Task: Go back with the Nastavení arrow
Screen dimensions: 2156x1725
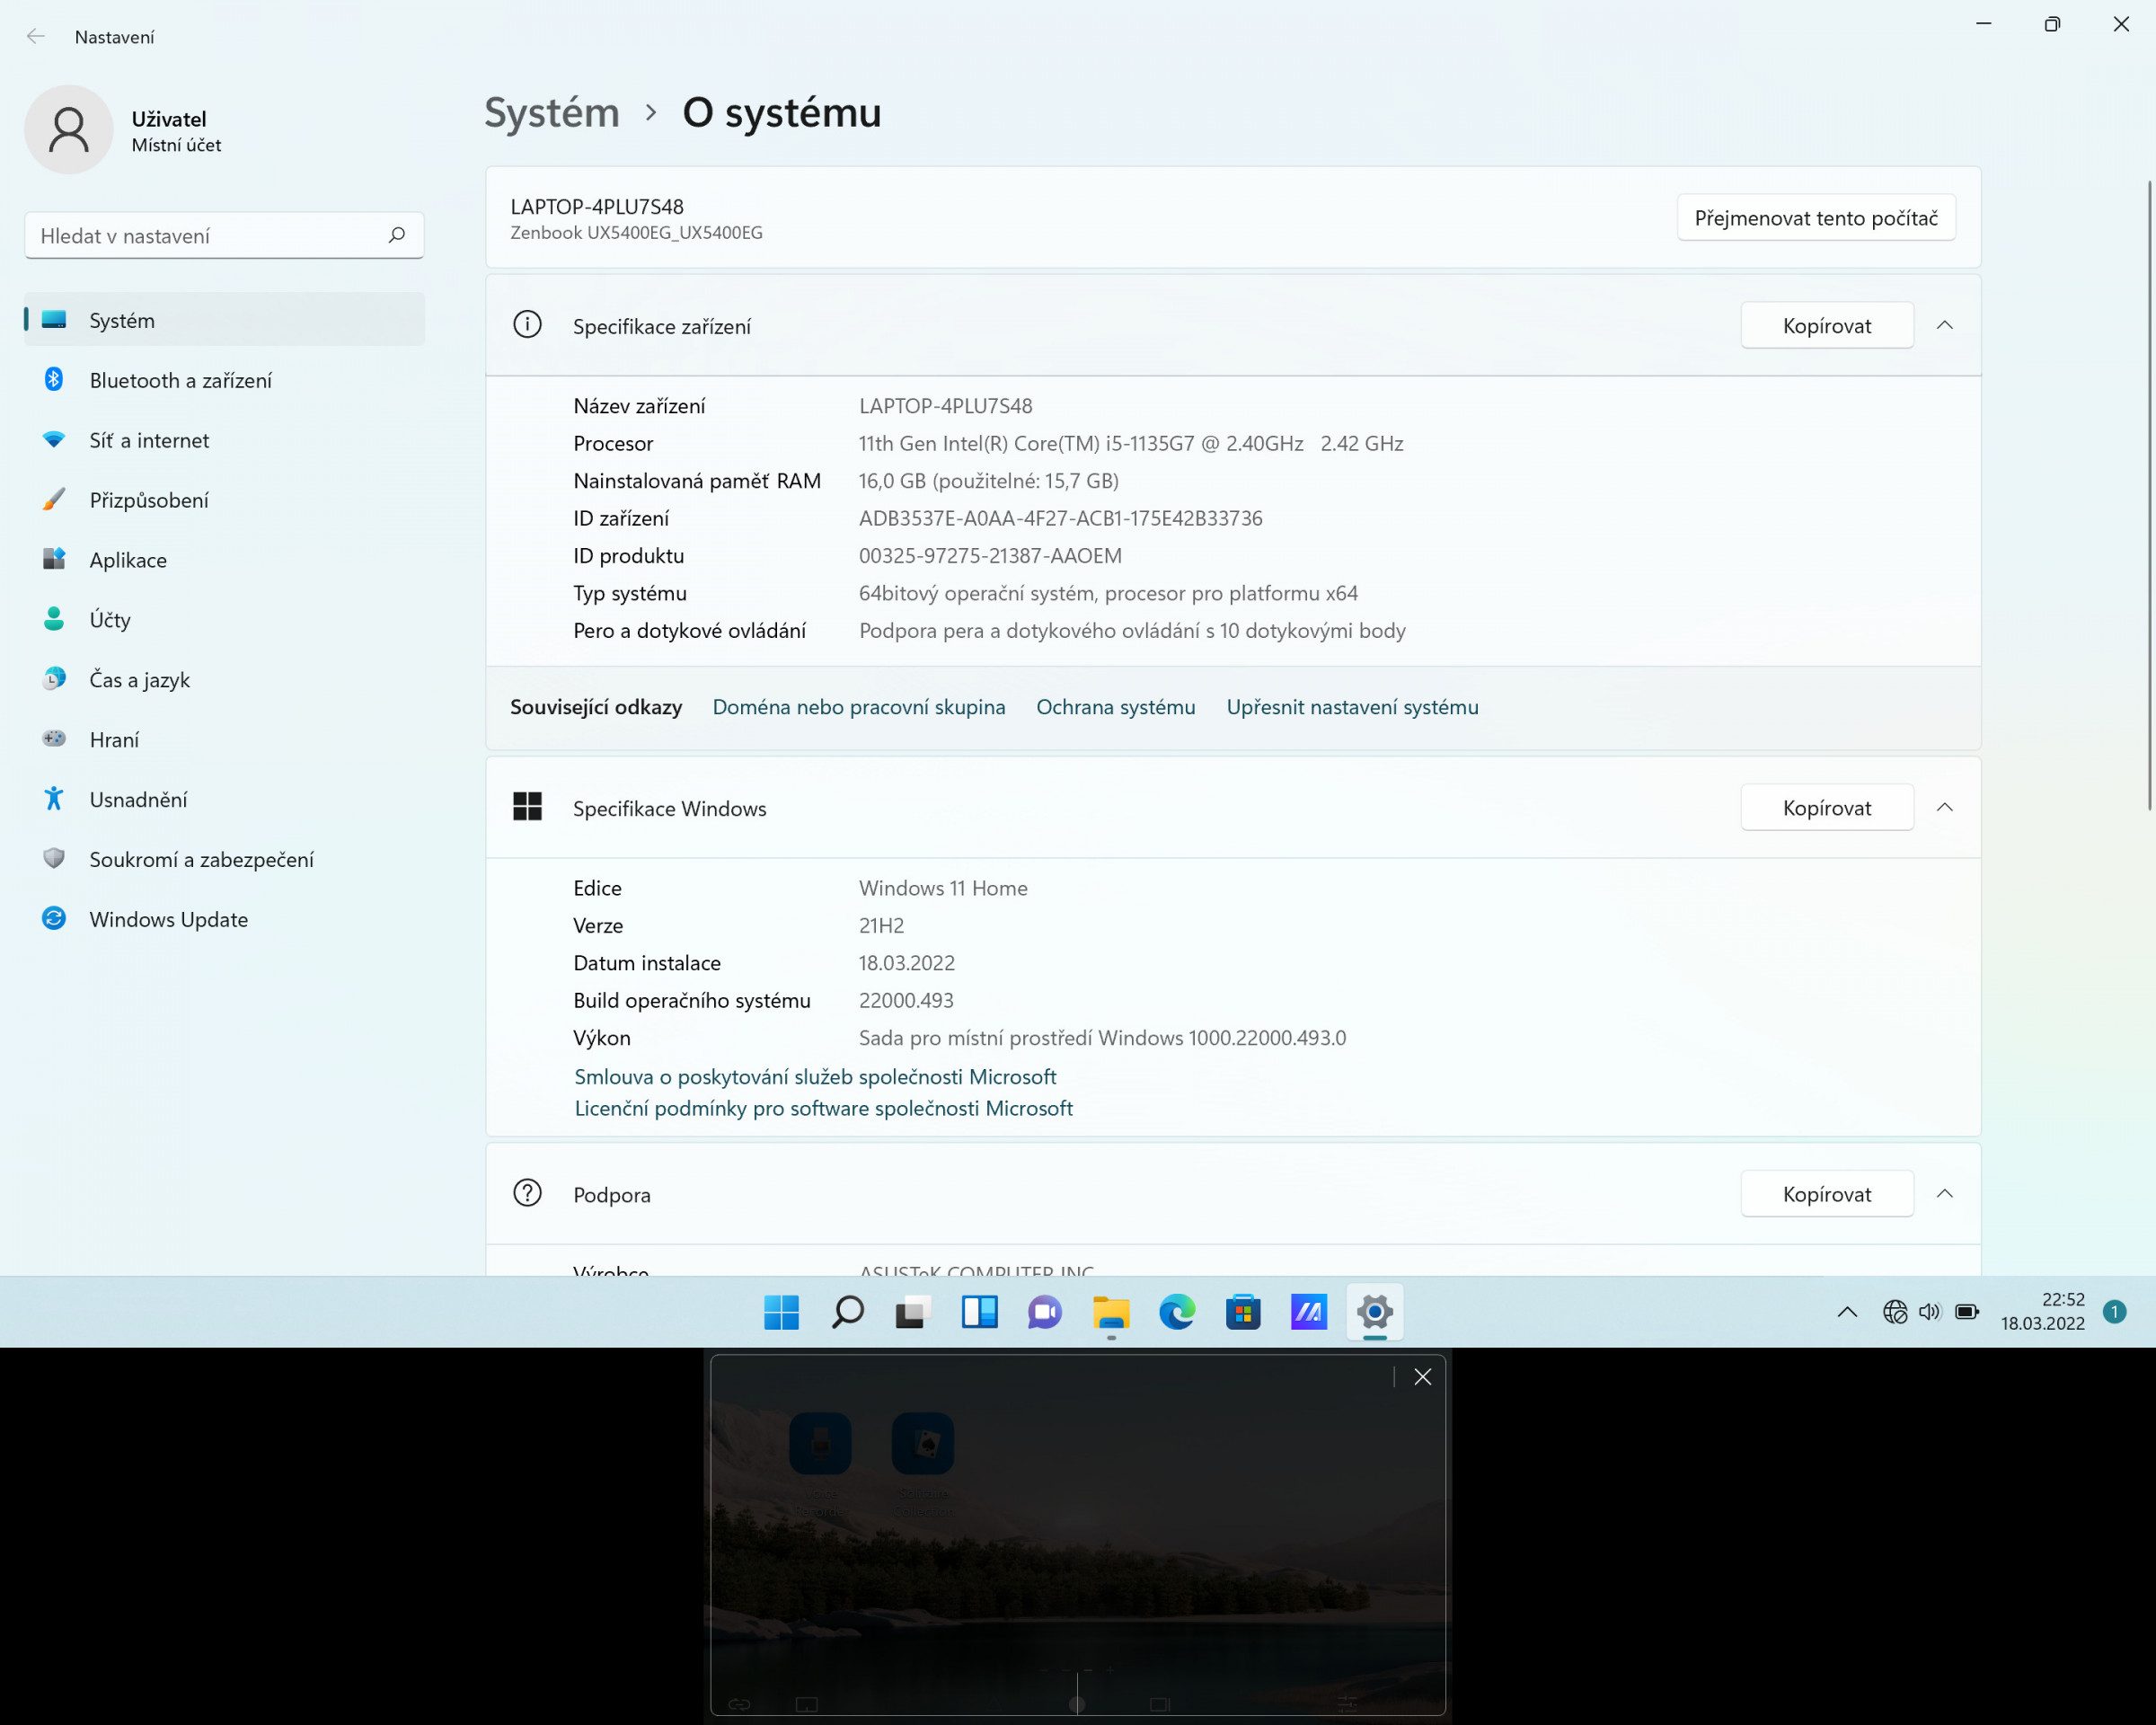Action: (36, 37)
